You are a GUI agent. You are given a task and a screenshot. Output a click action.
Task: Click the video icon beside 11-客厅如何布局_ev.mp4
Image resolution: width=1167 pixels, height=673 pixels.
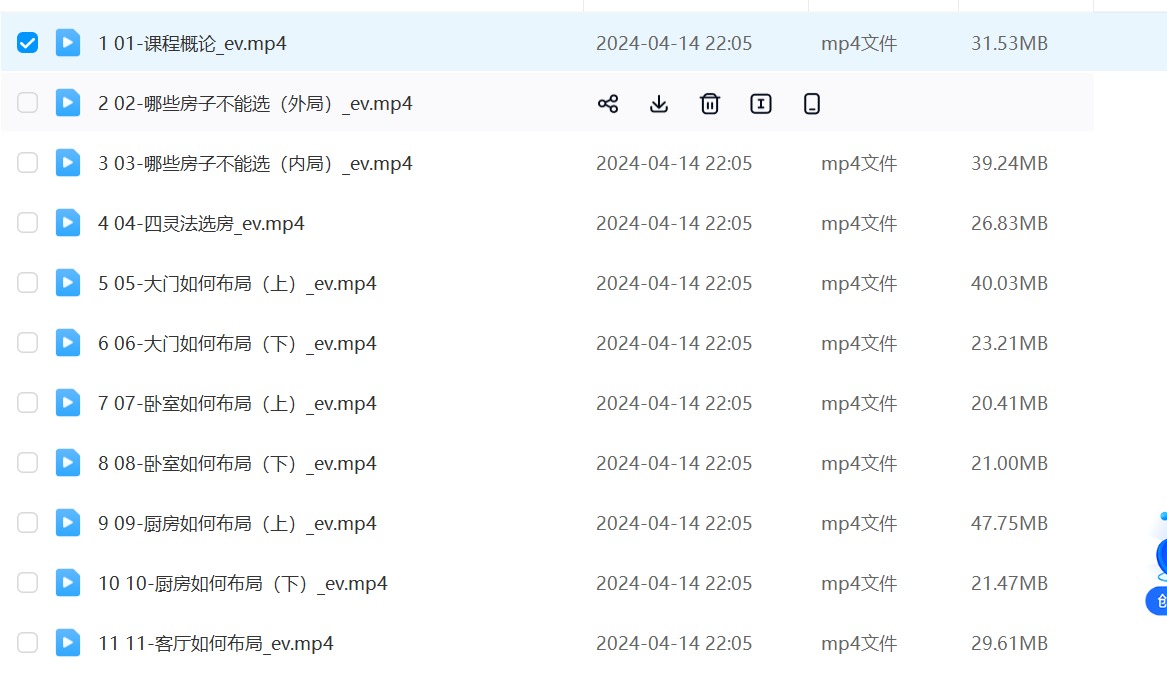click(68, 643)
